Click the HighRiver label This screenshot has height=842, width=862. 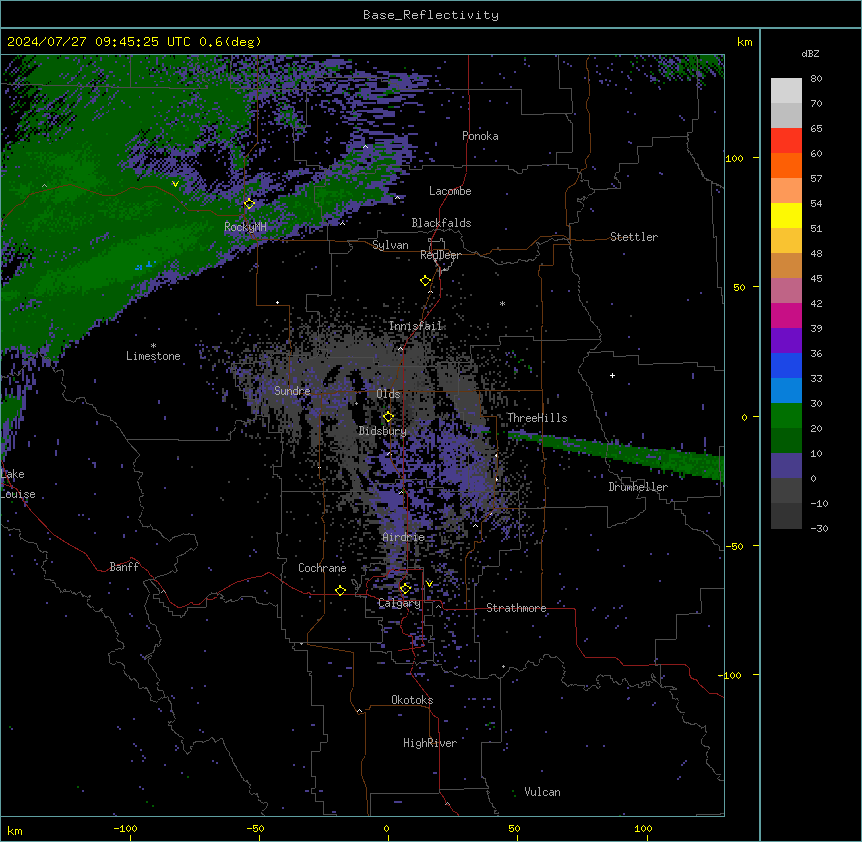[x=429, y=743]
